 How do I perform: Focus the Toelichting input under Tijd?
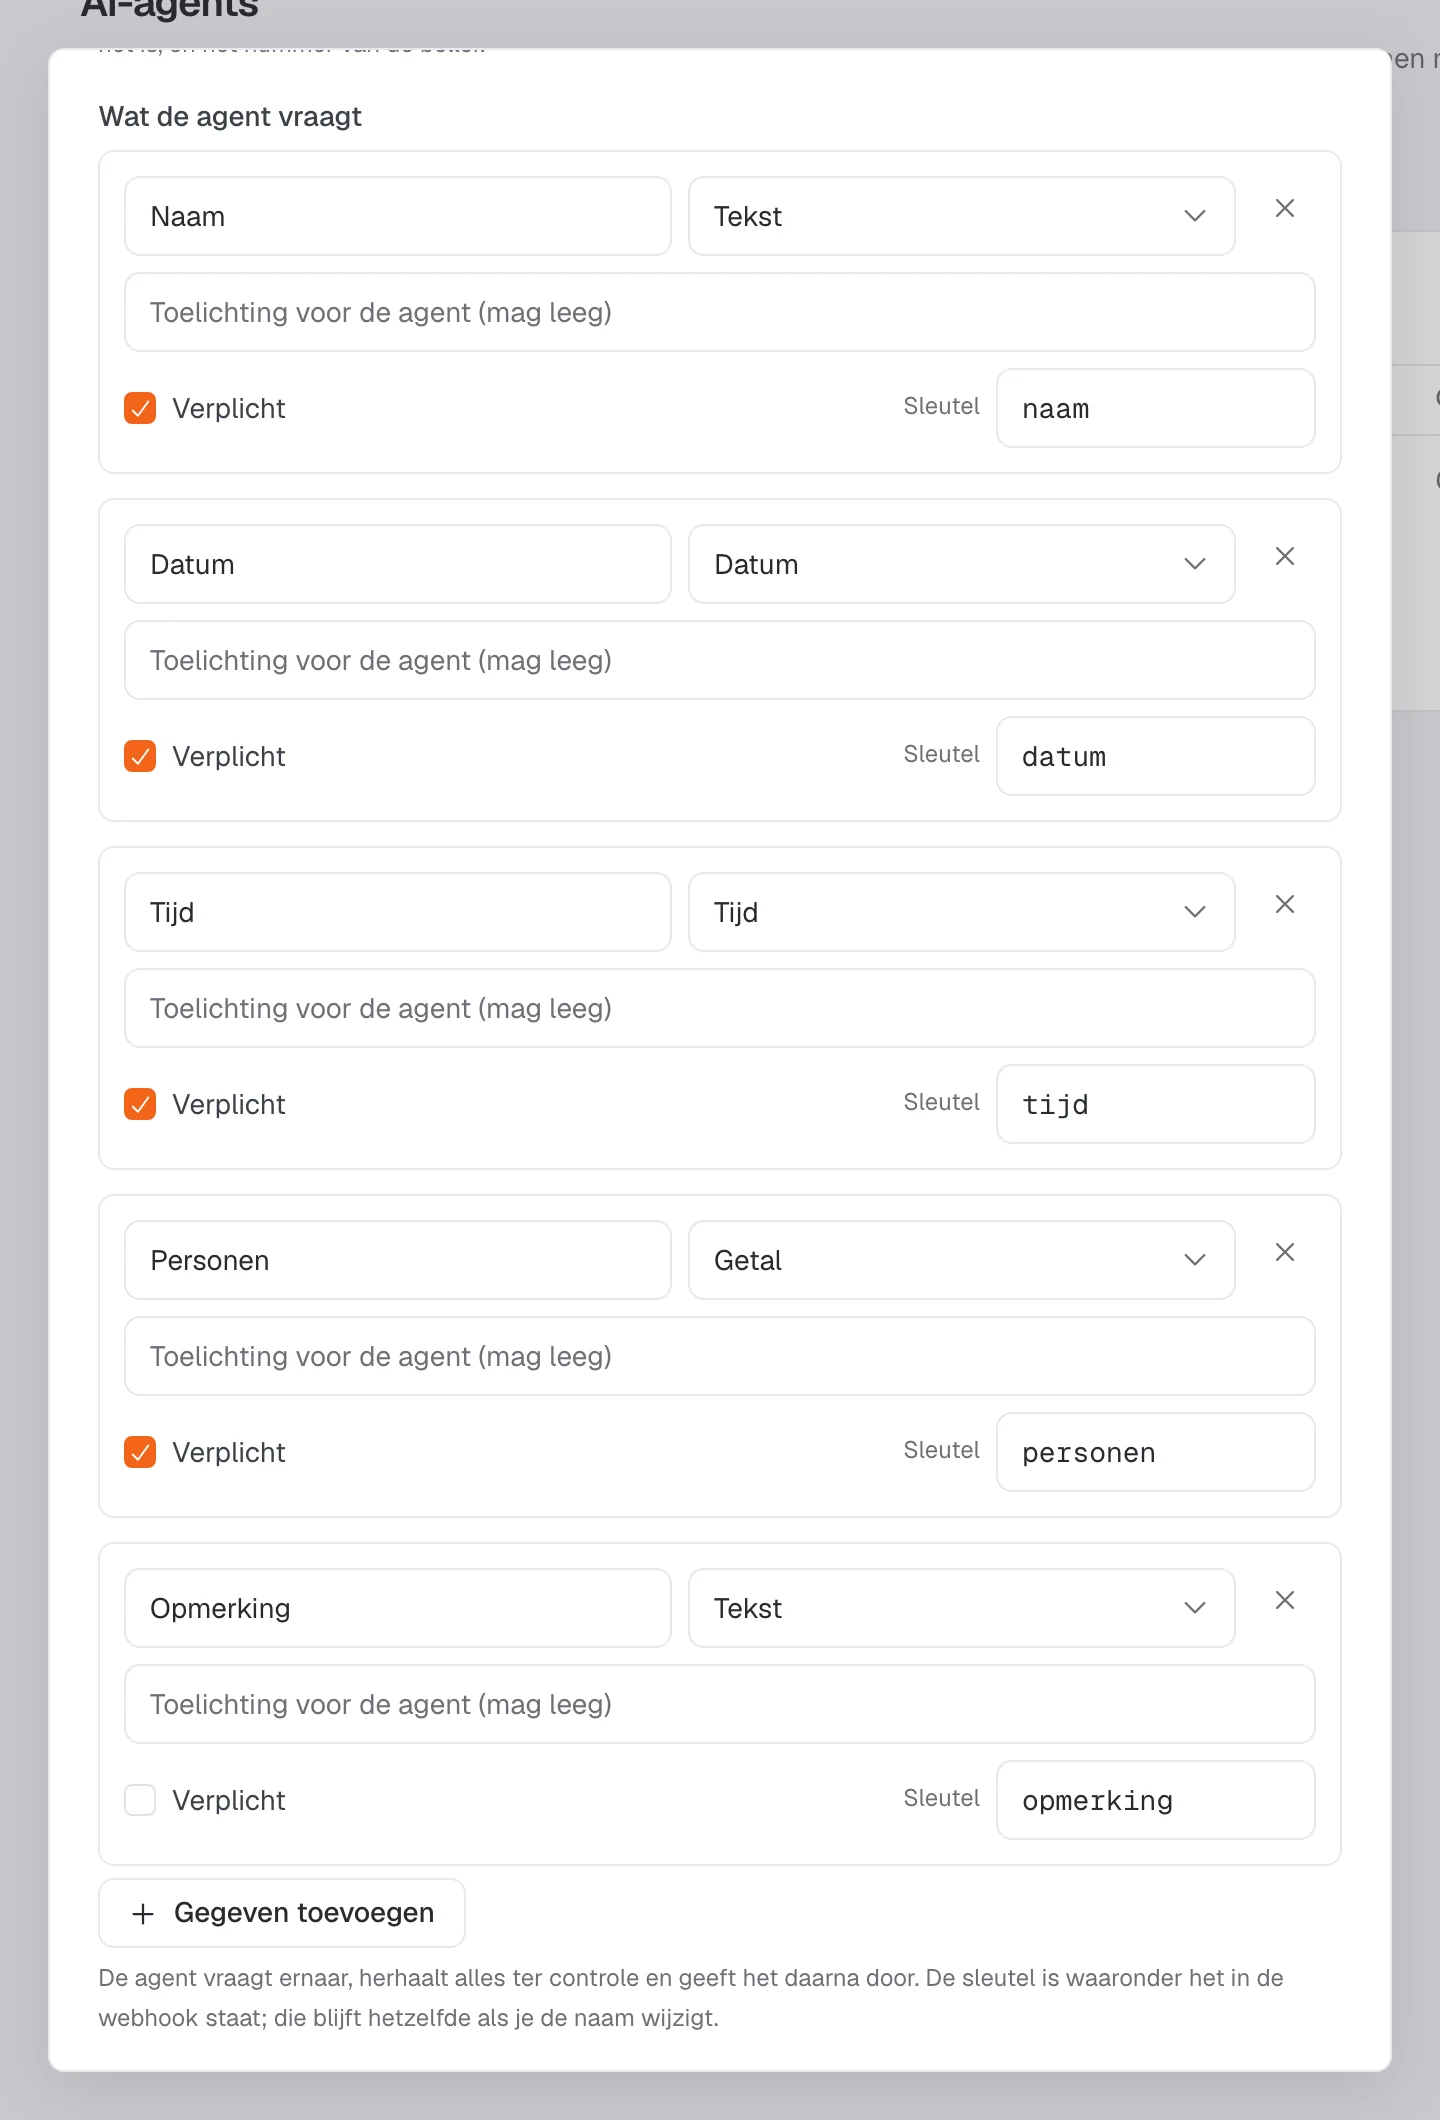pyautogui.click(x=720, y=1008)
